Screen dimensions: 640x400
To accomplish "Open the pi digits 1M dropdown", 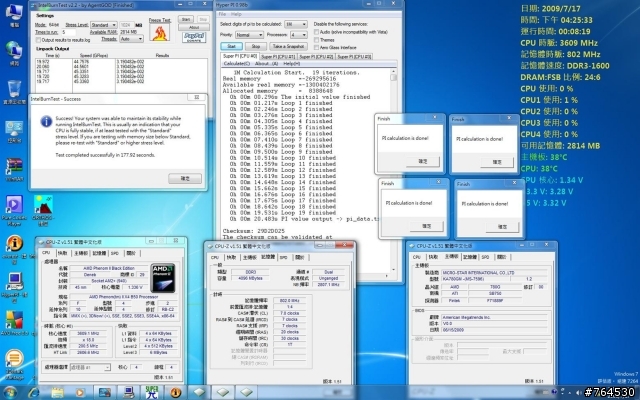I will (296, 24).
